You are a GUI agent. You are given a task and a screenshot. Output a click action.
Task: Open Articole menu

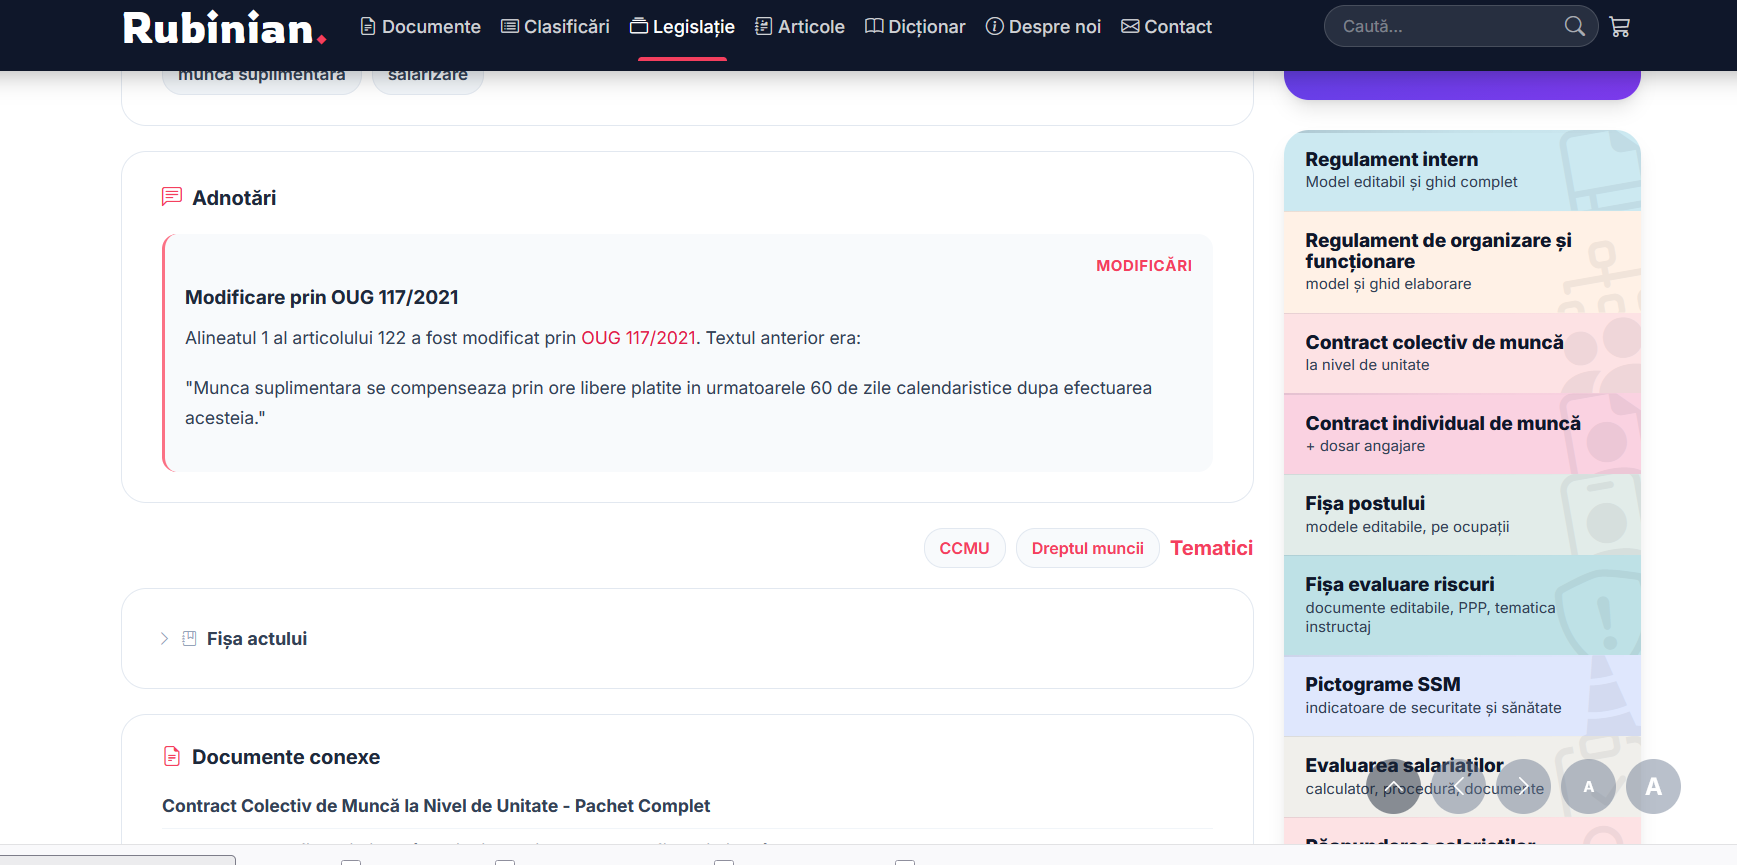pos(800,27)
